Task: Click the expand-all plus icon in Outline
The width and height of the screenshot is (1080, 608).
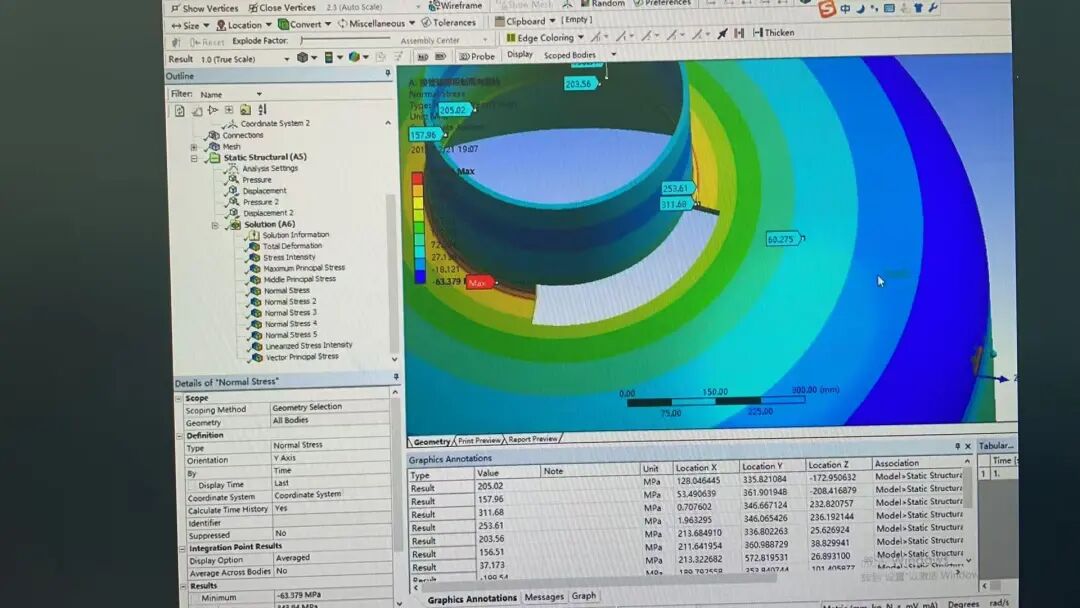Action: tap(229, 109)
